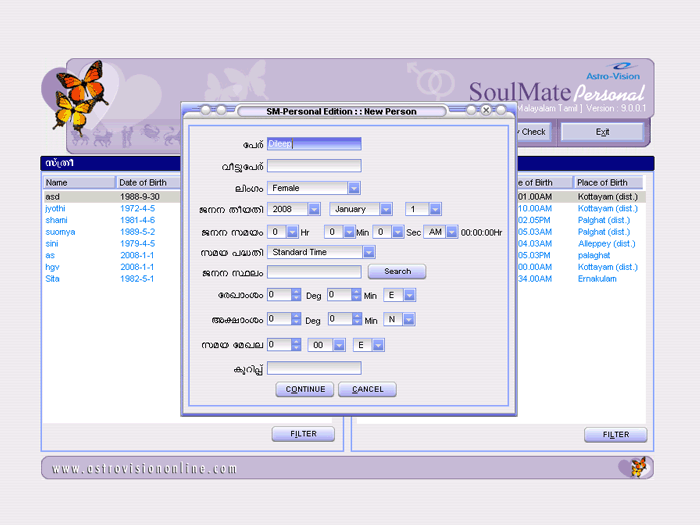Open the gender dropdown showing Female

point(354,188)
